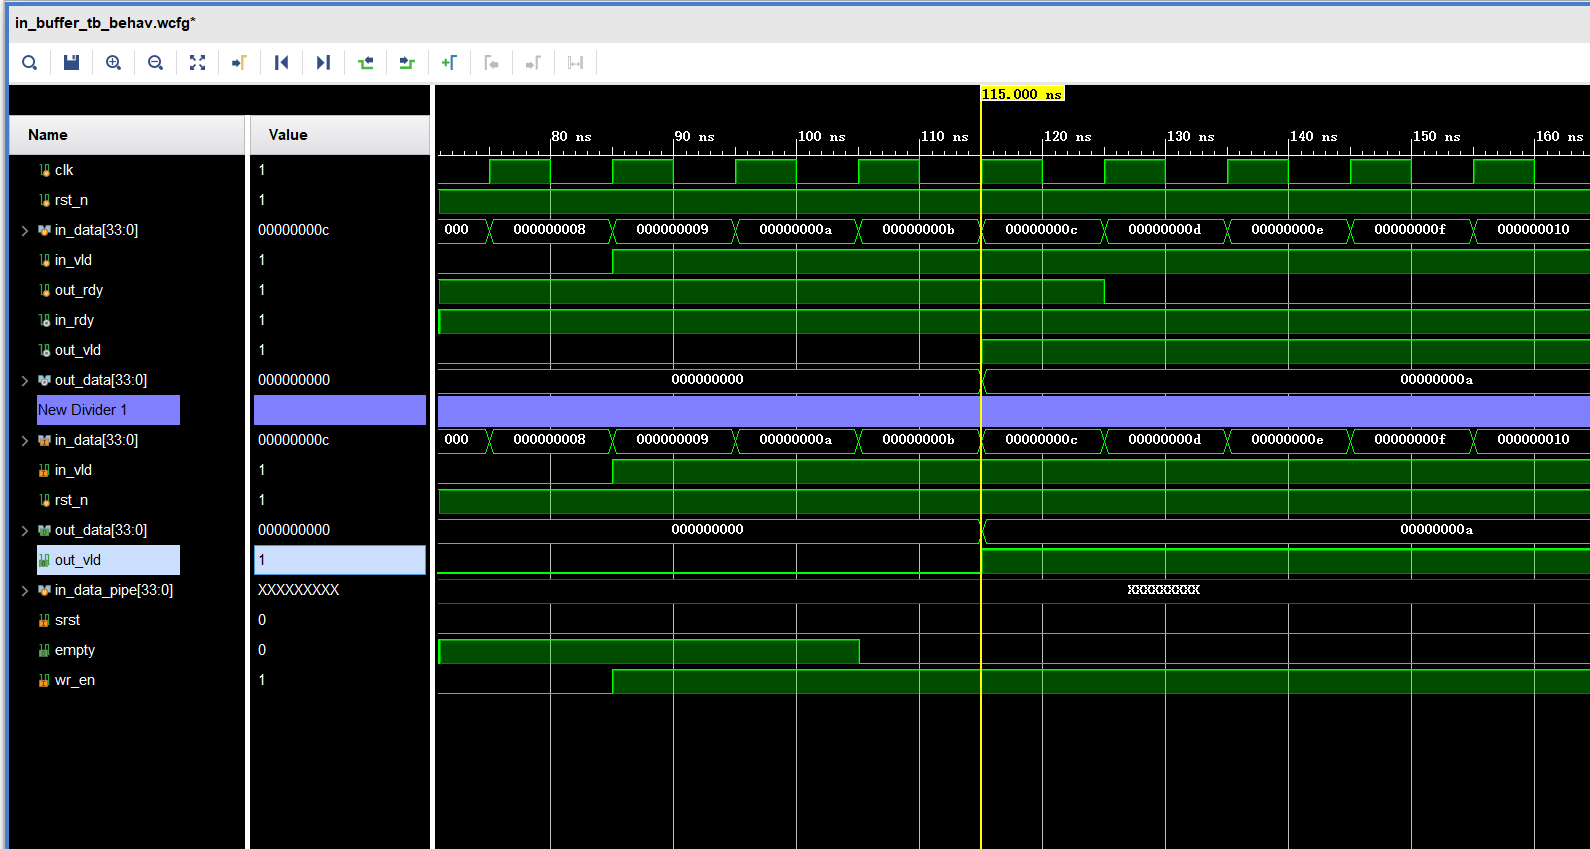Select the topmost rst_n signal under clk
This screenshot has height=849, width=1590.
click(71, 200)
